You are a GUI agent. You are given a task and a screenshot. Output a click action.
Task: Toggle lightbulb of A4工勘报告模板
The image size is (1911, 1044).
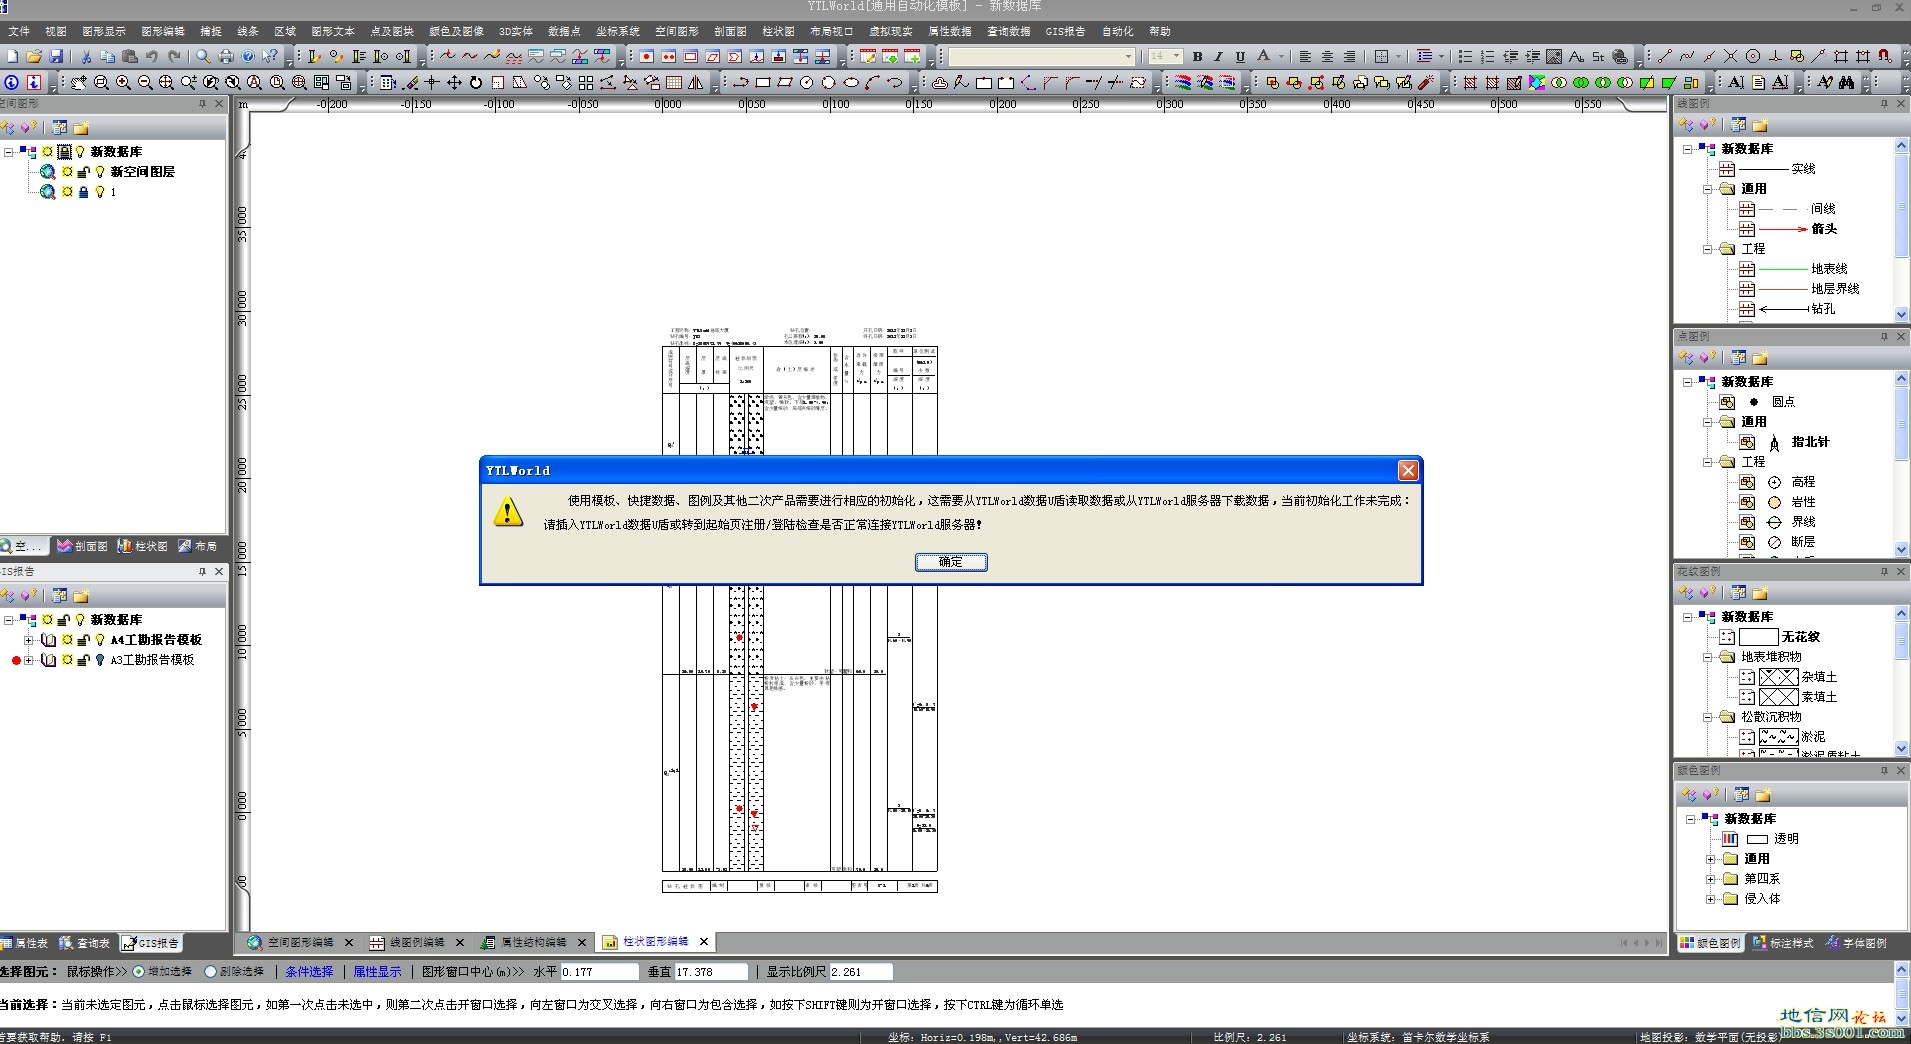pyautogui.click(x=100, y=640)
